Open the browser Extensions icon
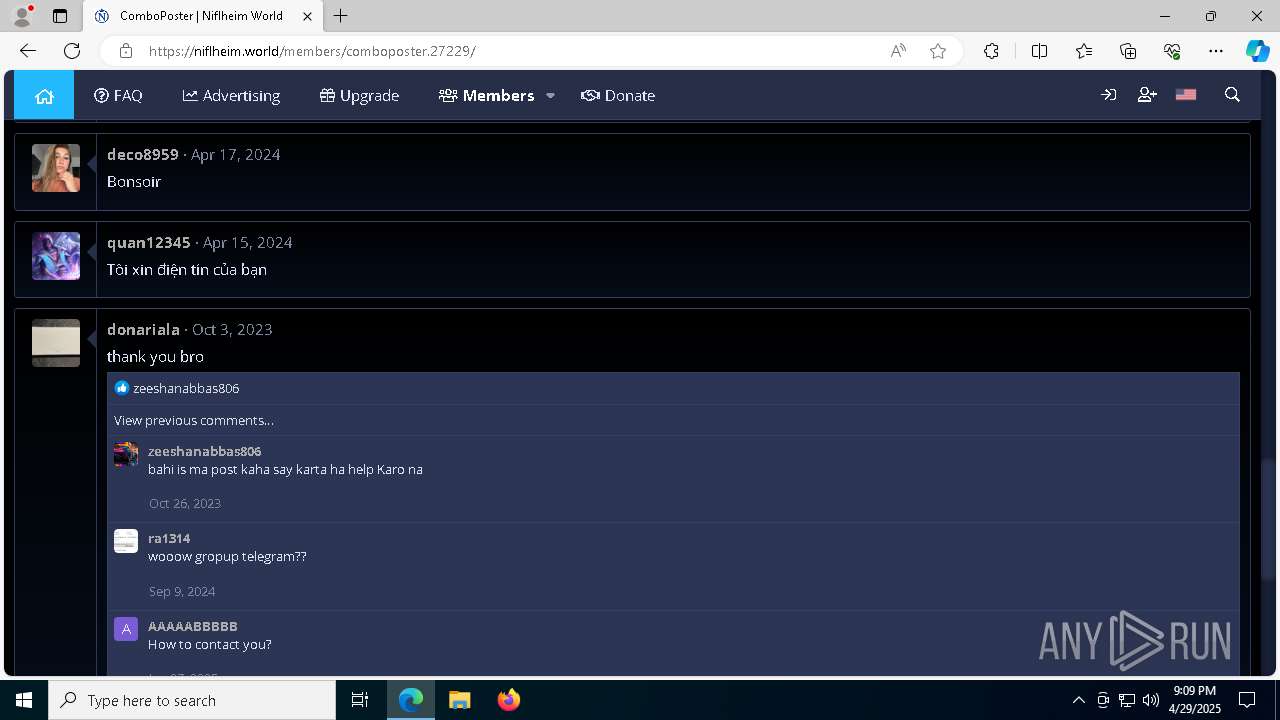 991,51
